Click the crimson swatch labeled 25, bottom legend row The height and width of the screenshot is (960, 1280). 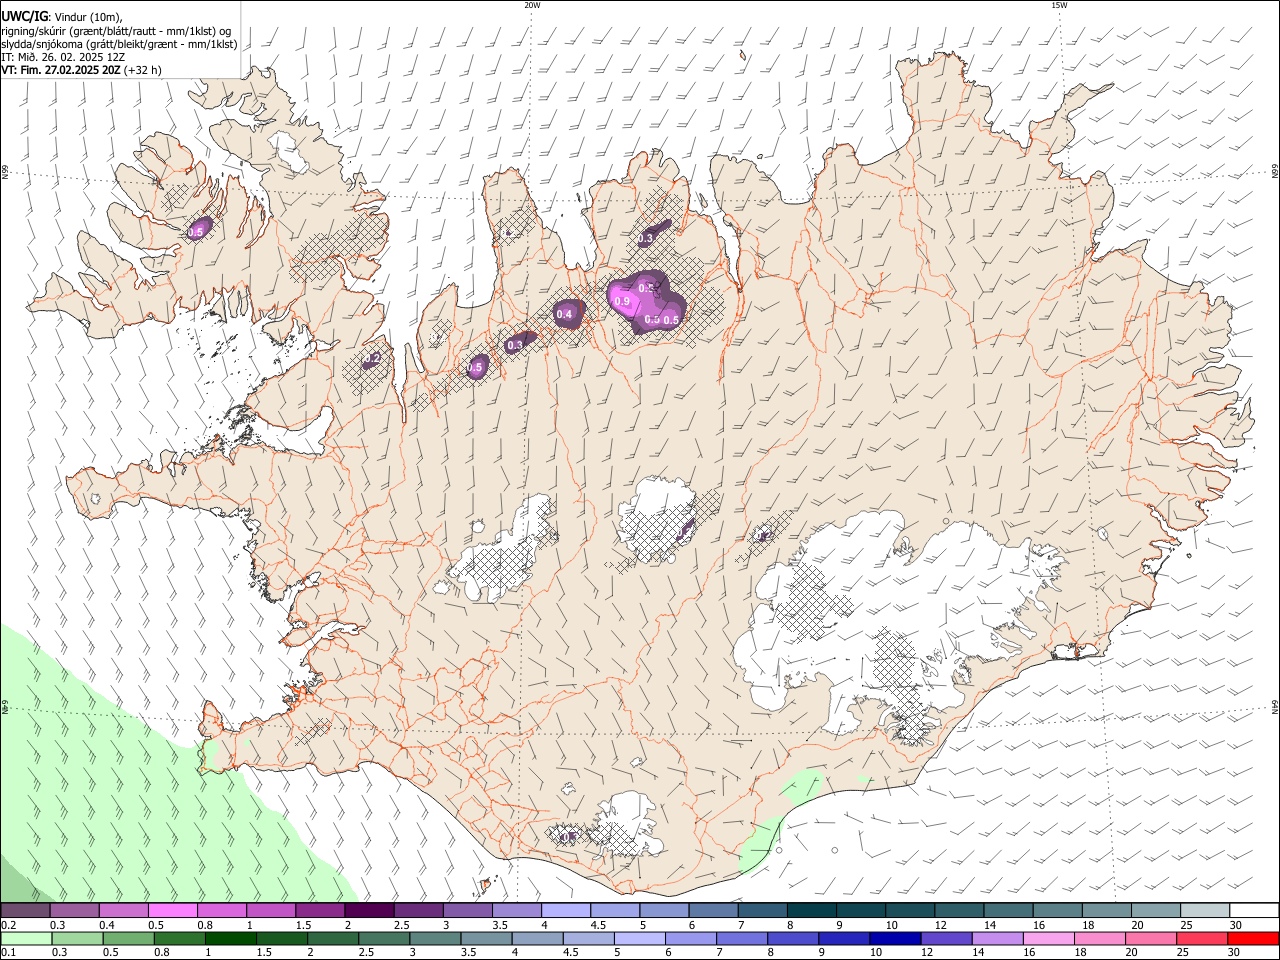[1203, 939]
